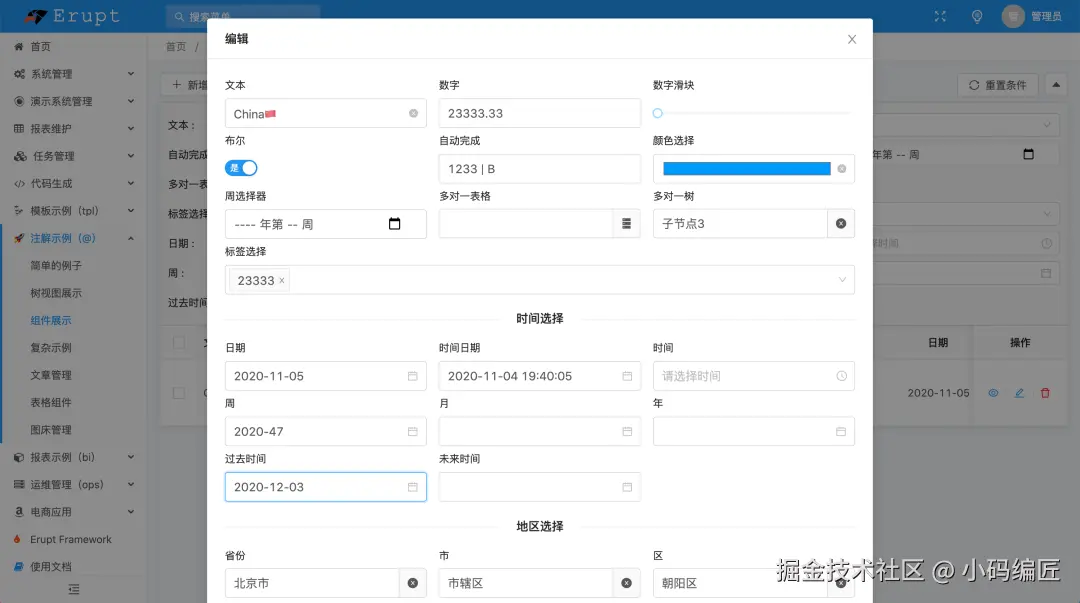
Task: Close the 编辑 dialog
Action: (x=852, y=39)
